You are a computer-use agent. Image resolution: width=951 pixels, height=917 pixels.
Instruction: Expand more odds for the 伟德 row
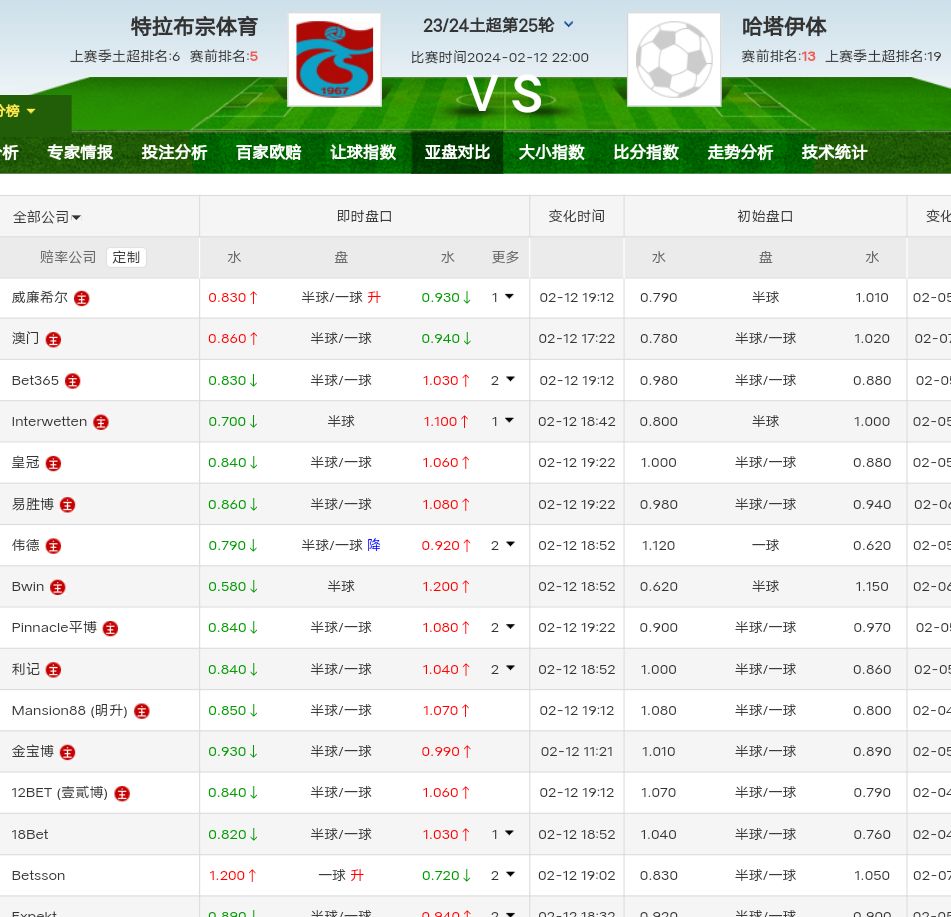(502, 545)
